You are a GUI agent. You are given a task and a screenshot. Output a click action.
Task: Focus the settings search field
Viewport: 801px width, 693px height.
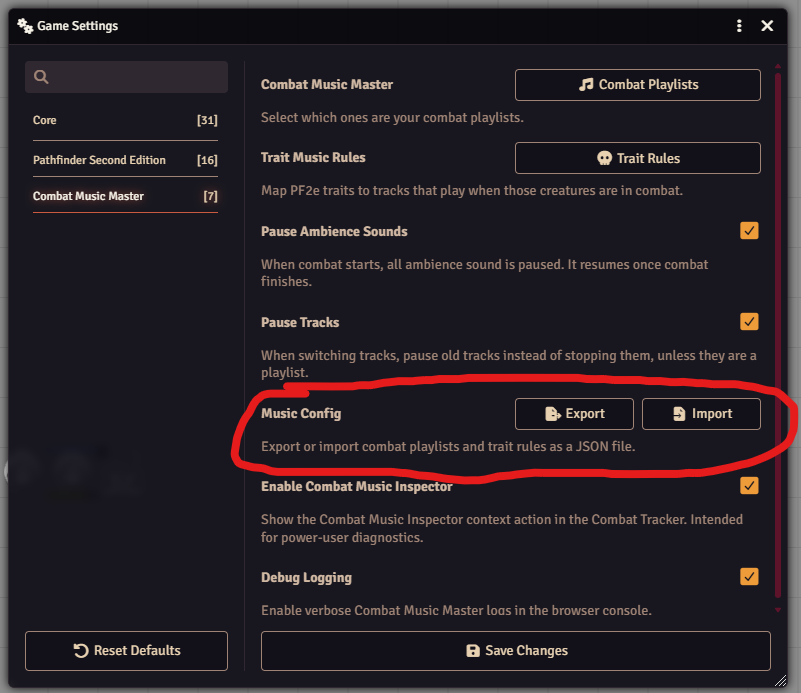[x=126, y=77]
